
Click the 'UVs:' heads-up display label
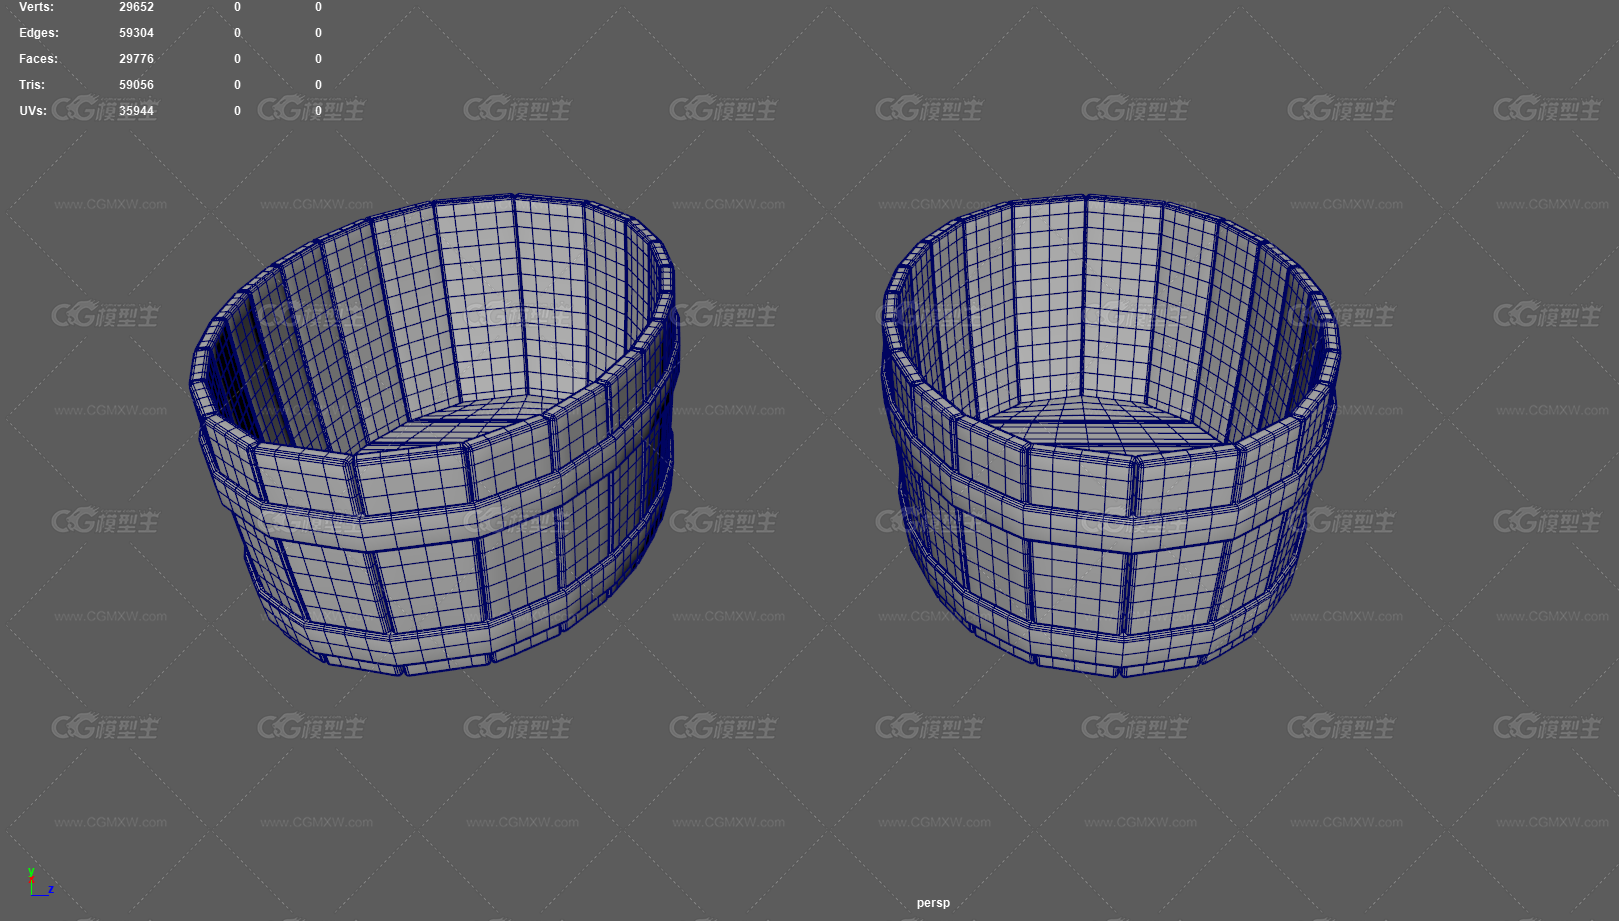33,111
